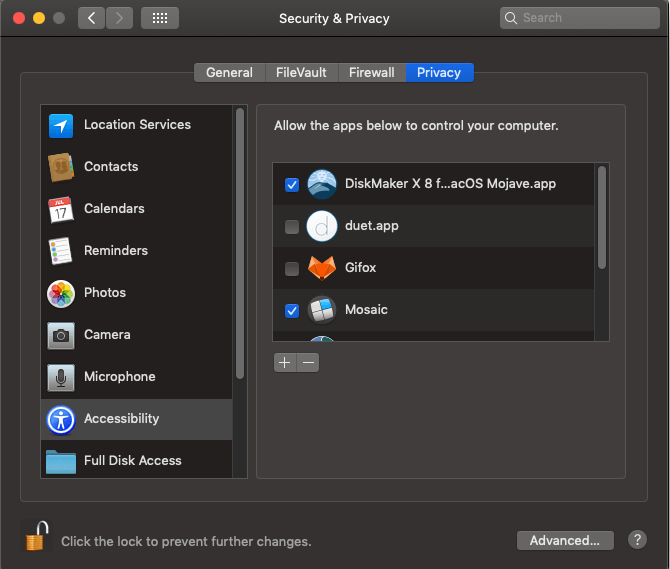Select the DiskMaker X 8 f...acOS Mojave.app name

[450, 184]
